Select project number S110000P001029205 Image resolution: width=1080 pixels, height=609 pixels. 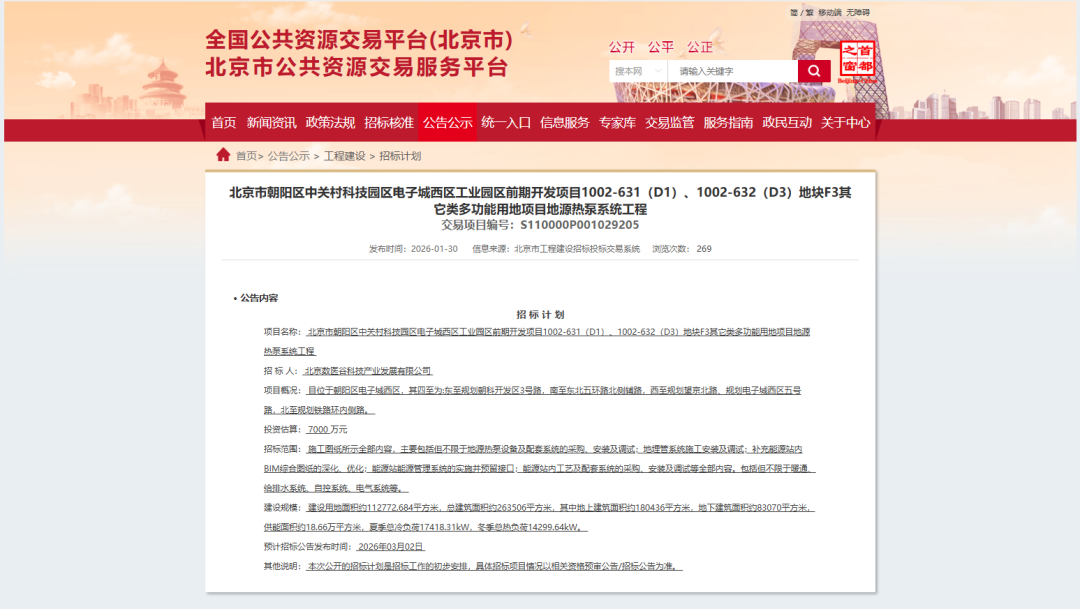pos(579,225)
